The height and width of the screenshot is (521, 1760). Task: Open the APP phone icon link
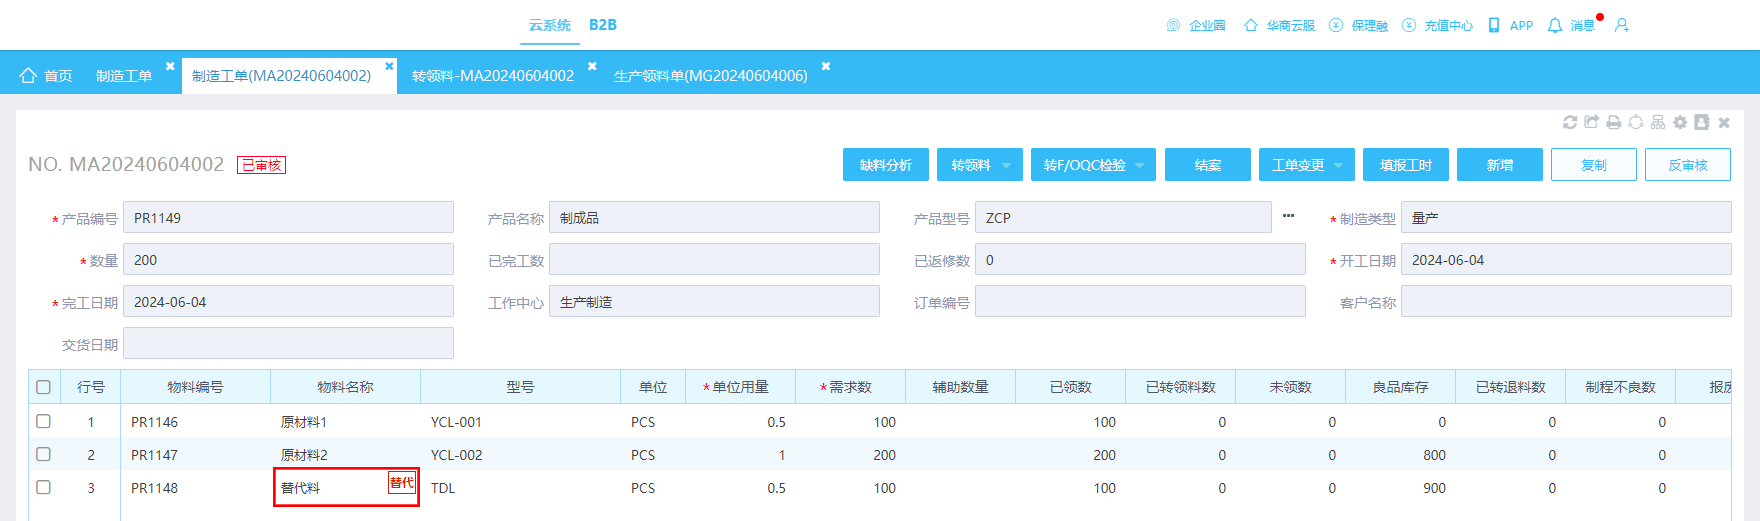[x=1511, y=25]
